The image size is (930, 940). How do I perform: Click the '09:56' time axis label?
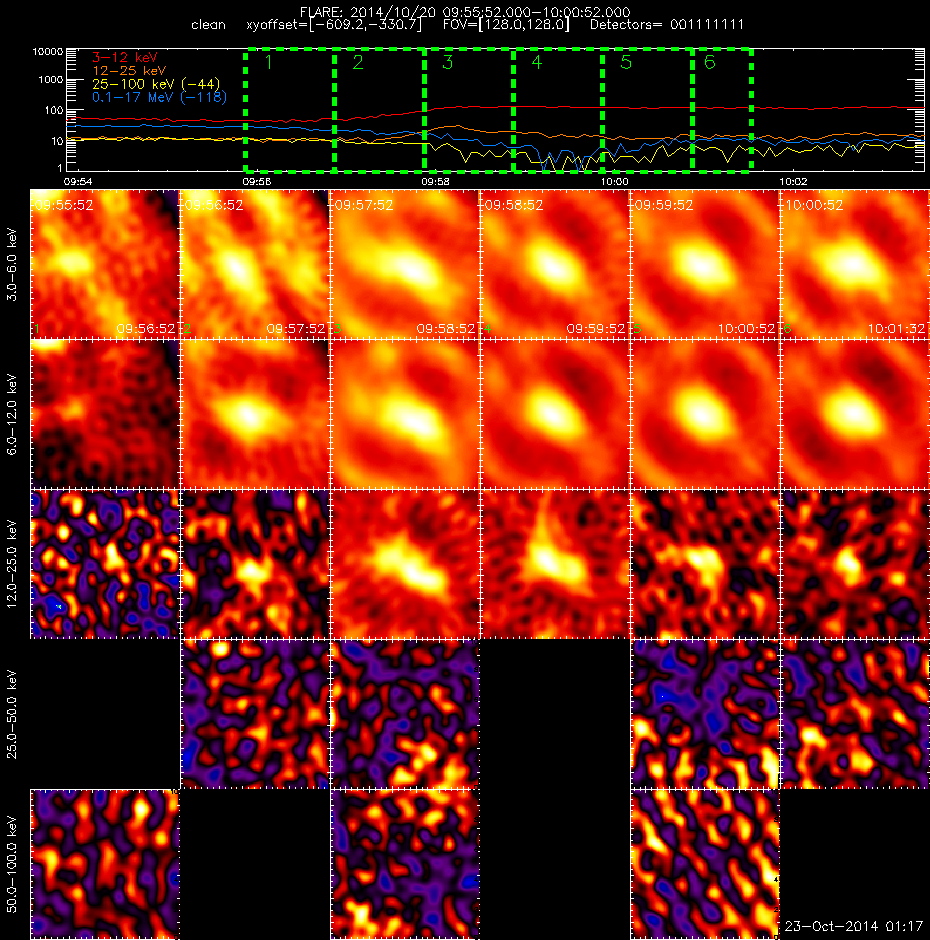tap(257, 182)
